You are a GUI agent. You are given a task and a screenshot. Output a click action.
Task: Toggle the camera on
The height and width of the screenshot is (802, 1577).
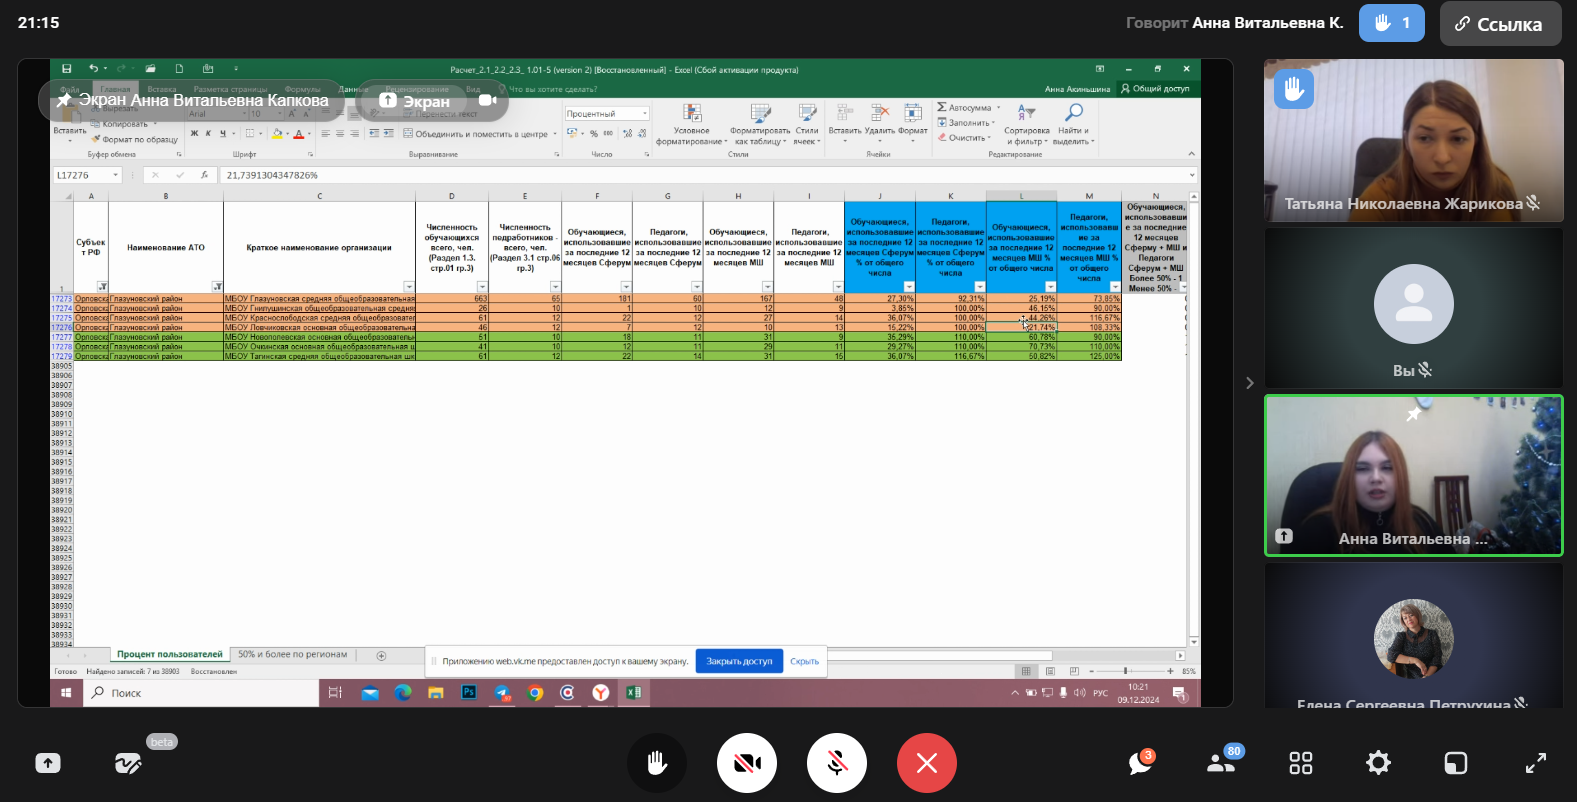click(x=747, y=763)
